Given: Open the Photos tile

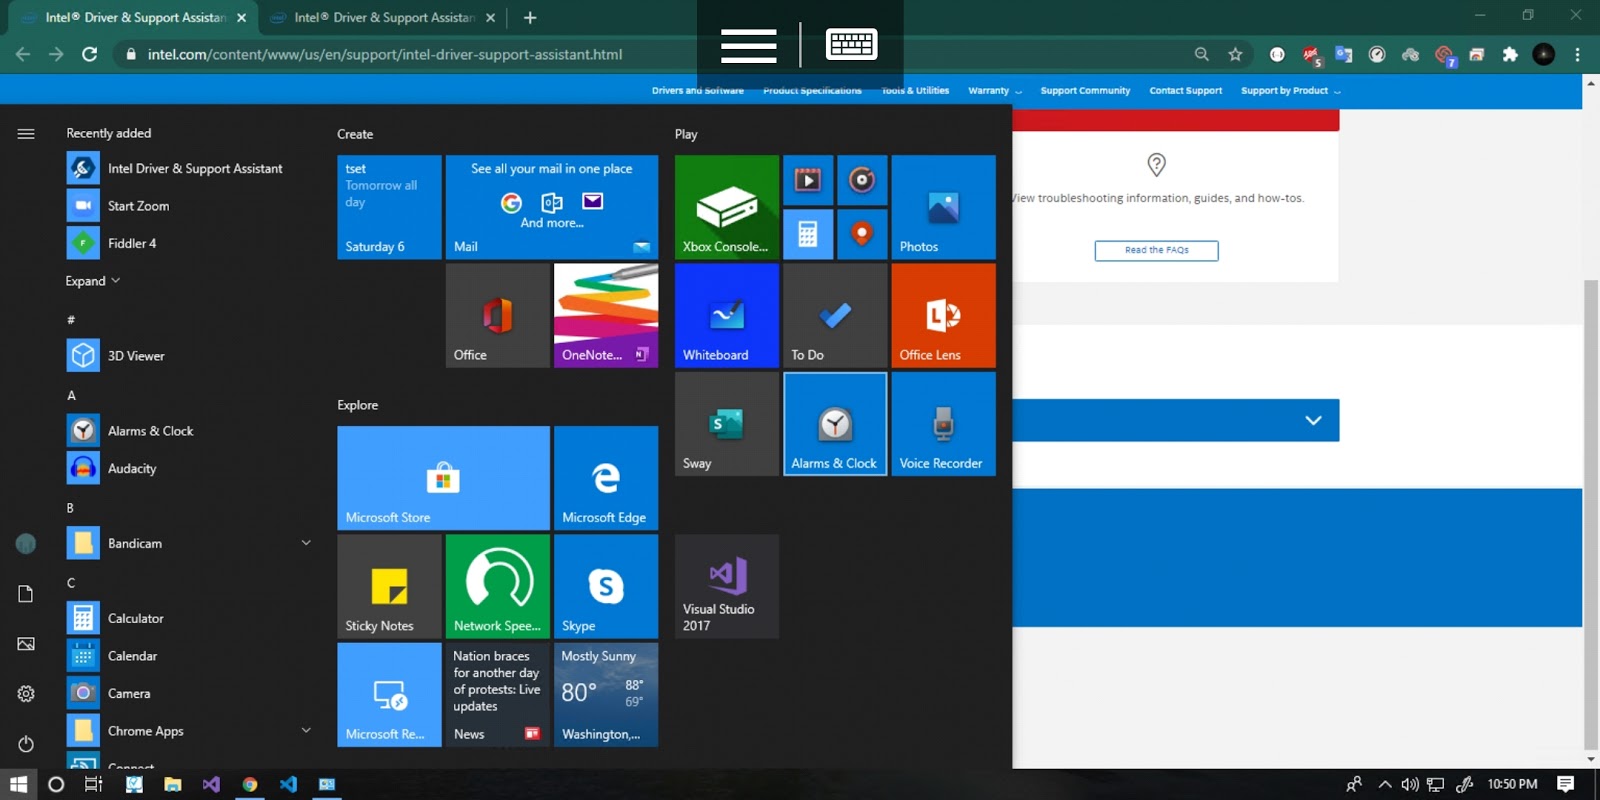Looking at the screenshot, I should pyautogui.click(x=943, y=207).
